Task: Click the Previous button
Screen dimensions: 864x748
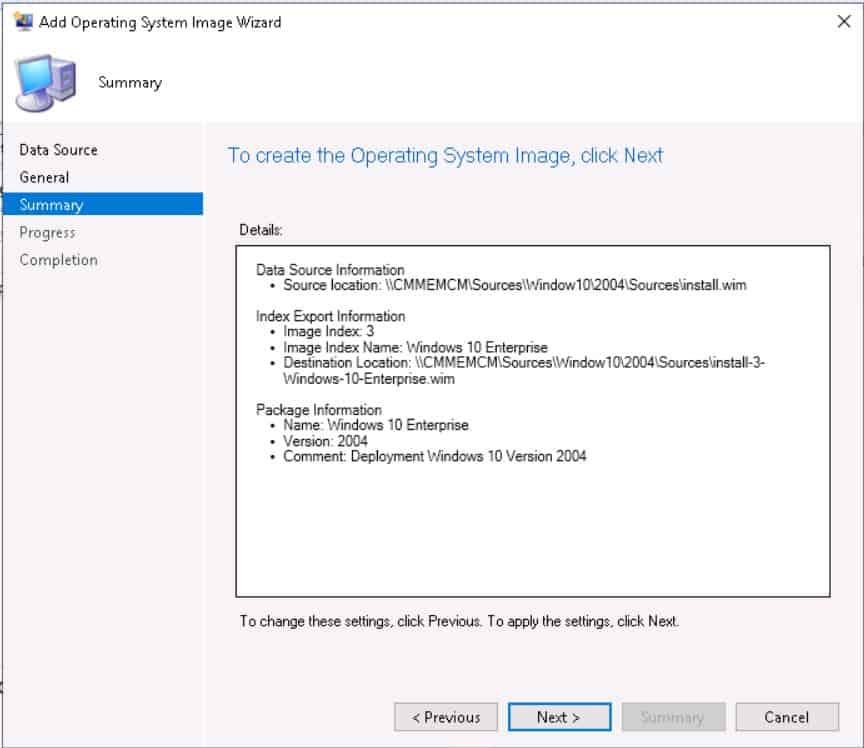Action: point(446,717)
